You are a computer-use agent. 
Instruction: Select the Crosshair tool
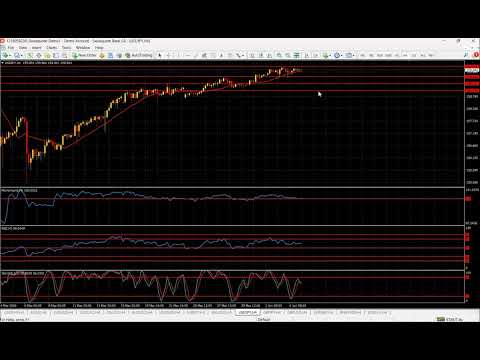[168, 55]
